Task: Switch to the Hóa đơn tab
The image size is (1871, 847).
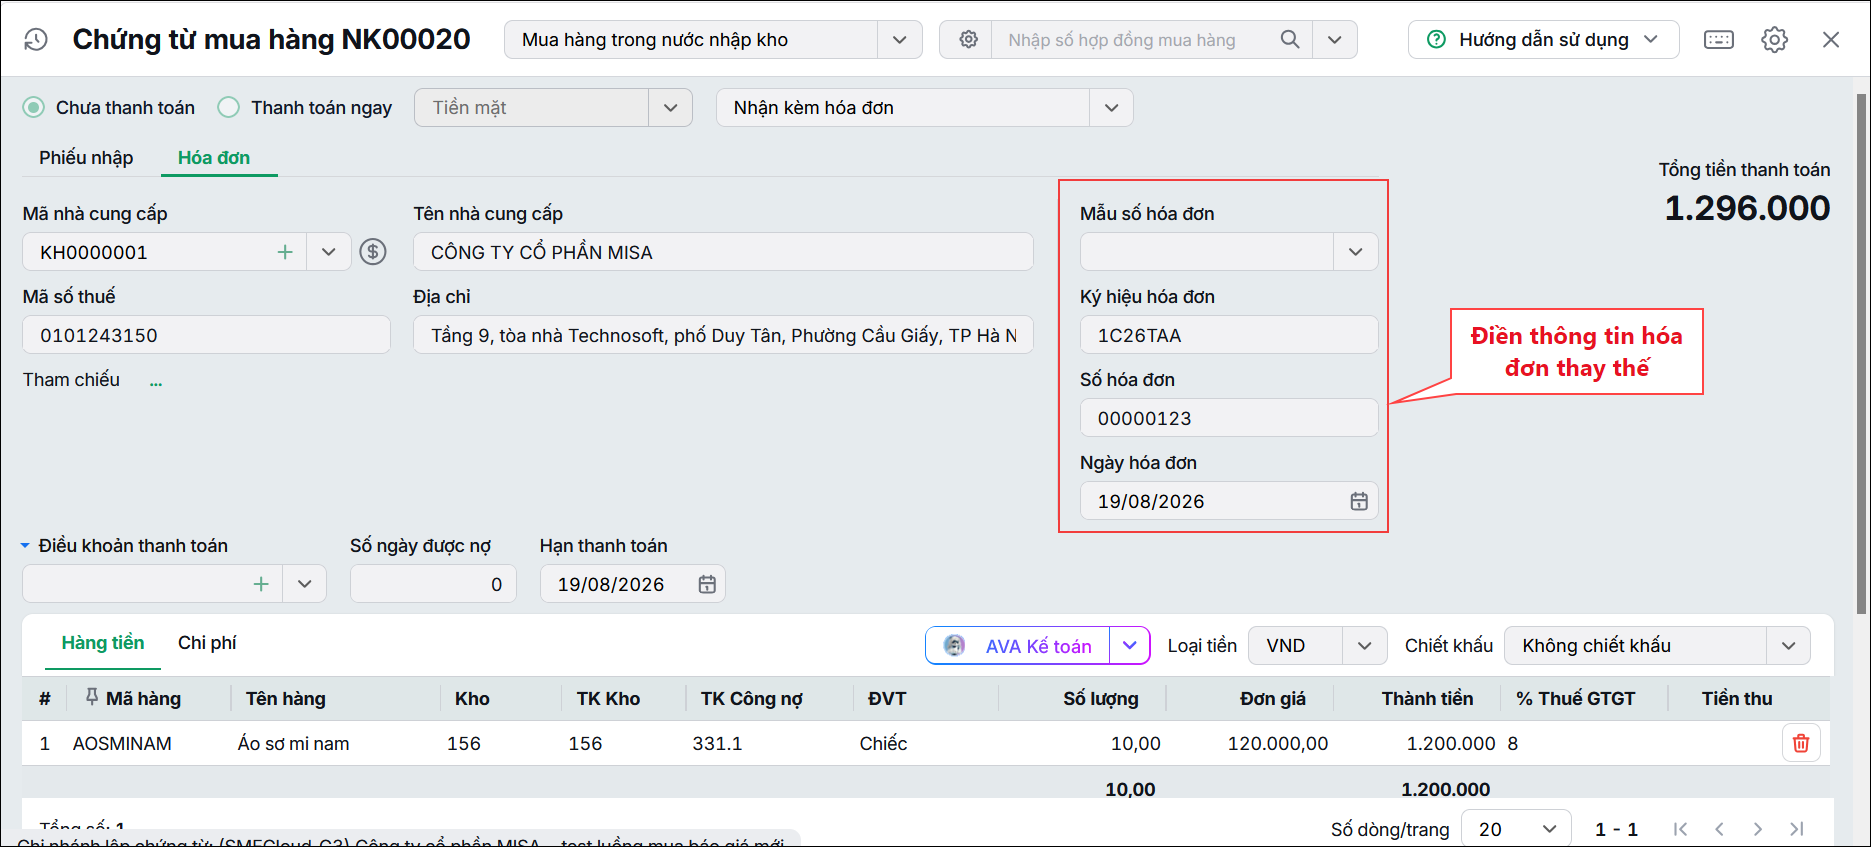Action: coord(214,158)
